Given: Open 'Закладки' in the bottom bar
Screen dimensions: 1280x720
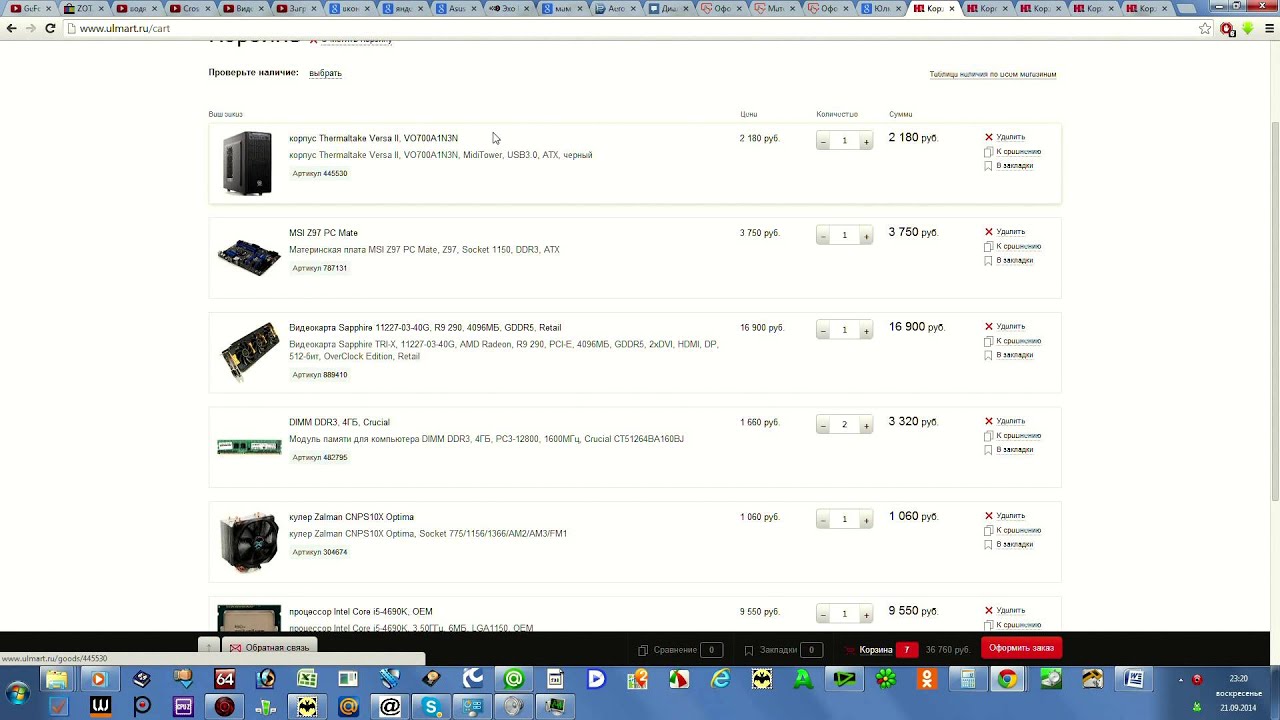Looking at the screenshot, I should pyautogui.click(x=783, y=650).
